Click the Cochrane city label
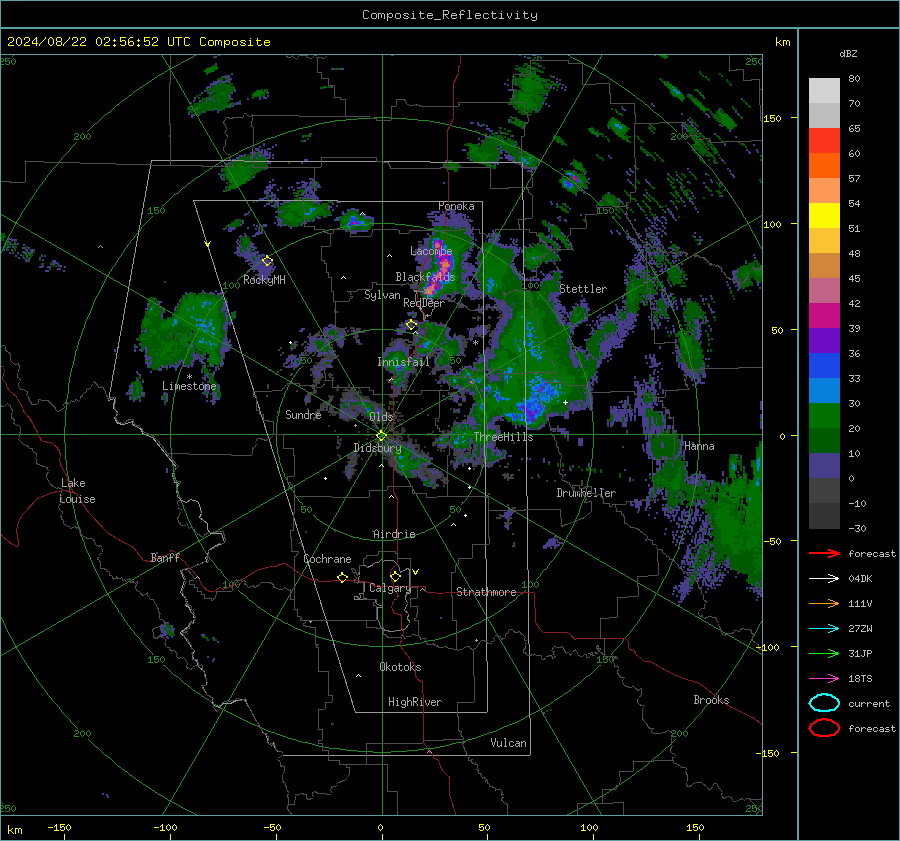The image size is (900, 841). [x=327, y=559]
